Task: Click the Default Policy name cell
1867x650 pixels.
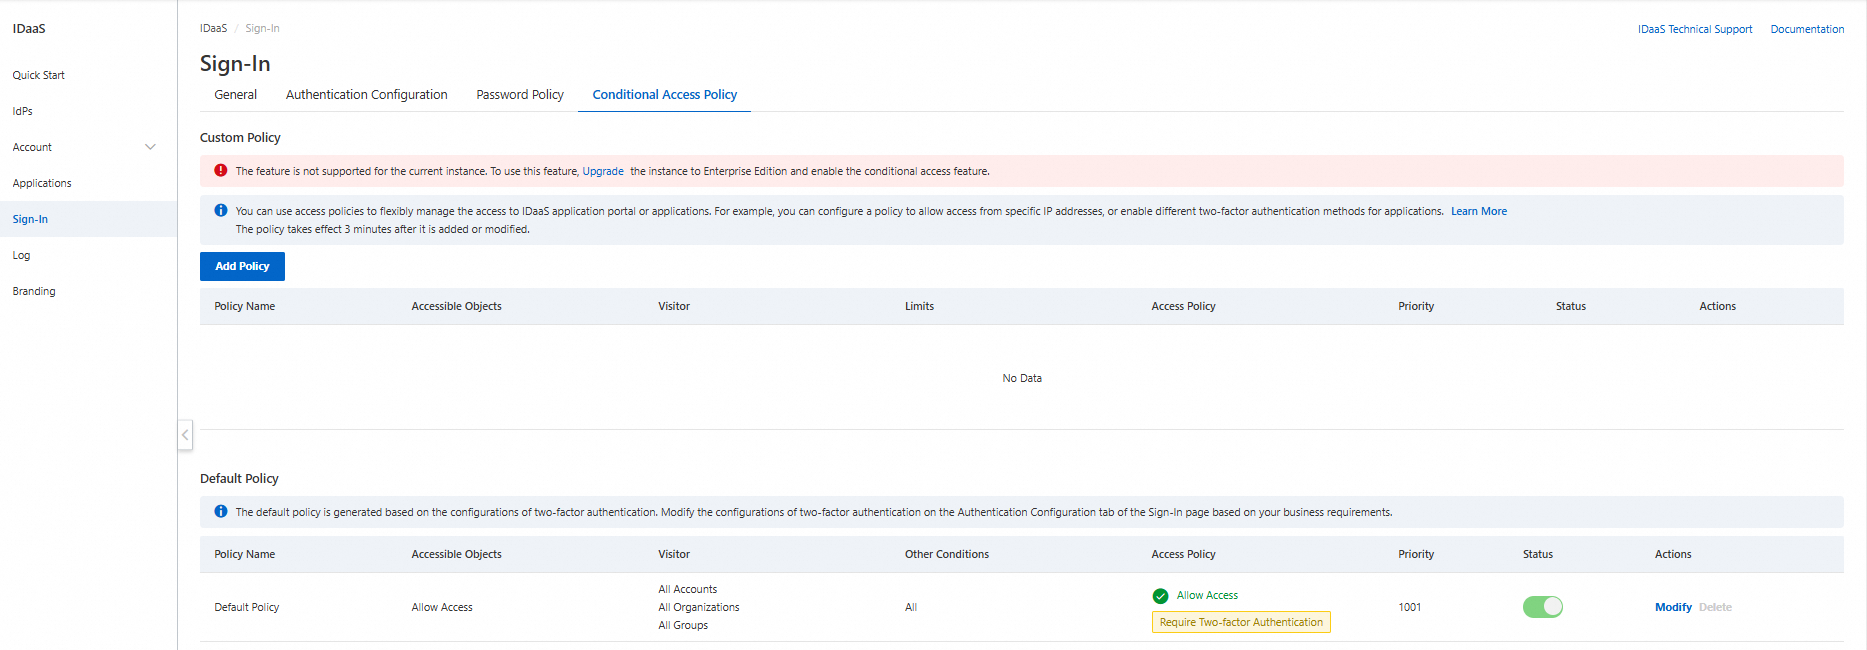Action: coord(247,607)
